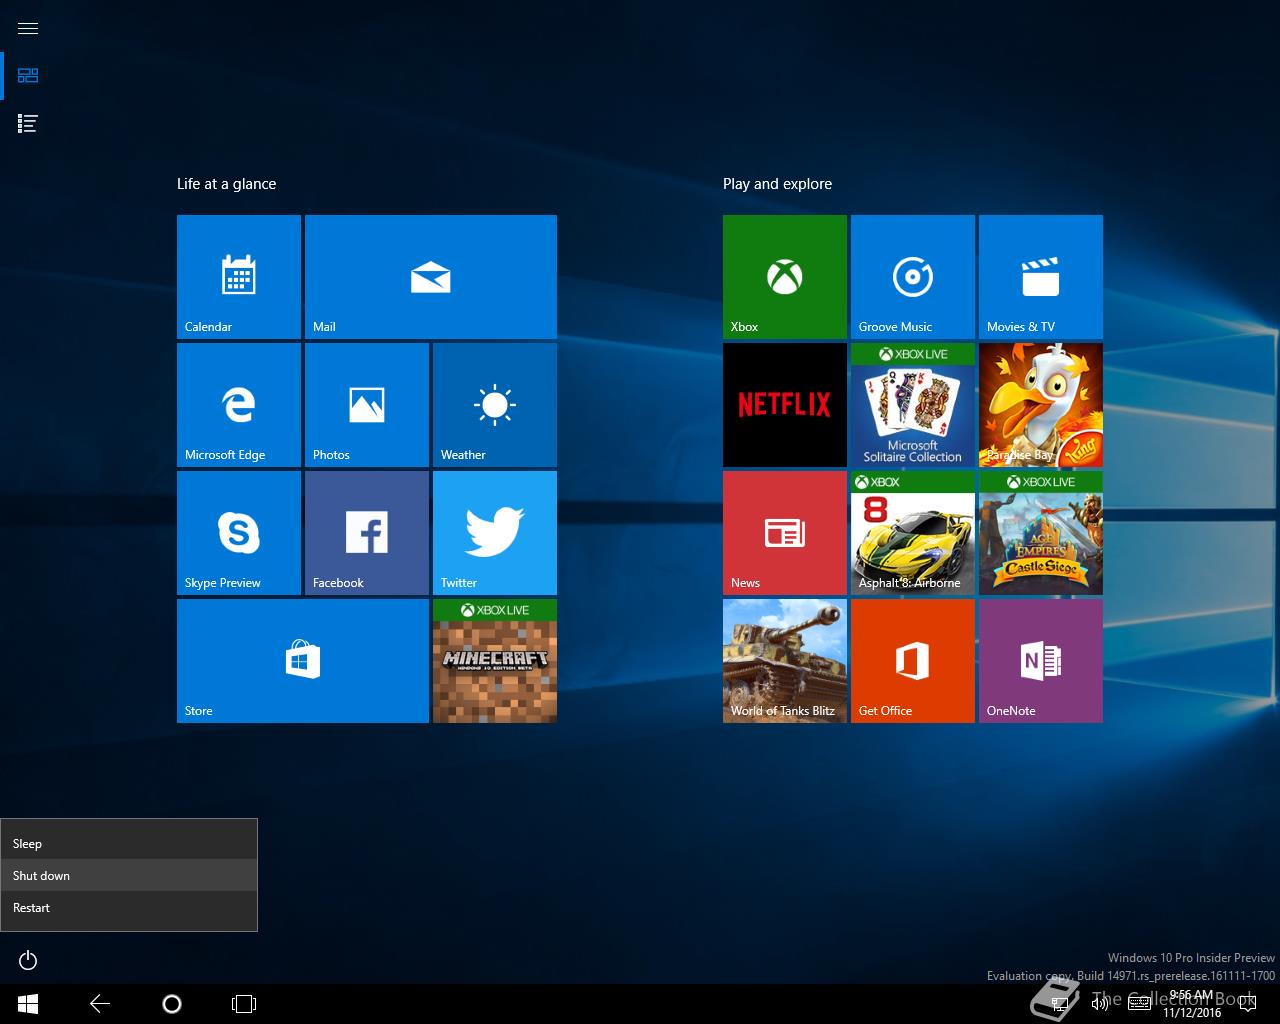Choose Shut down from the power menu
Viewport: 1280px width, 1024px height.
tap(129, 876)
